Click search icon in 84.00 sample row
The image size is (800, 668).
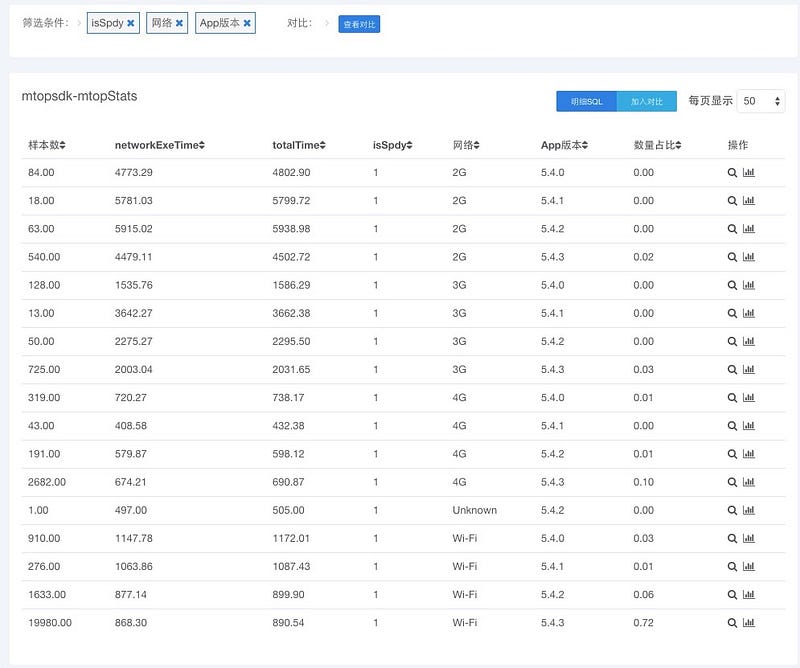732,173
